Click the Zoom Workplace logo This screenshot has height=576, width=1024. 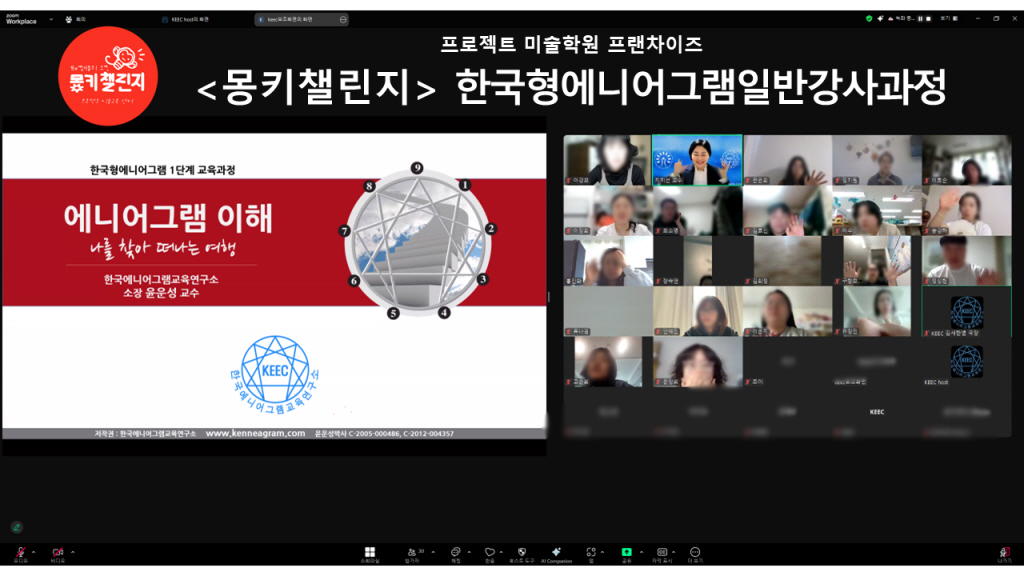click(x=21, y=20)
